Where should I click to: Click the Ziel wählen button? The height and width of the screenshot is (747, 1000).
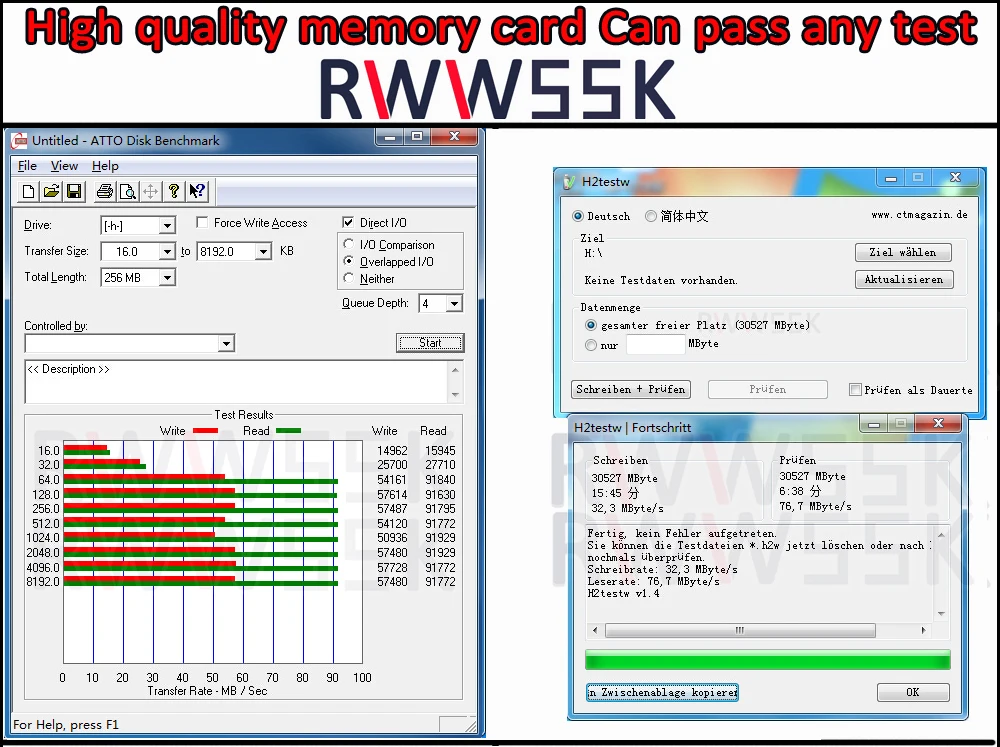coord(903,253)
